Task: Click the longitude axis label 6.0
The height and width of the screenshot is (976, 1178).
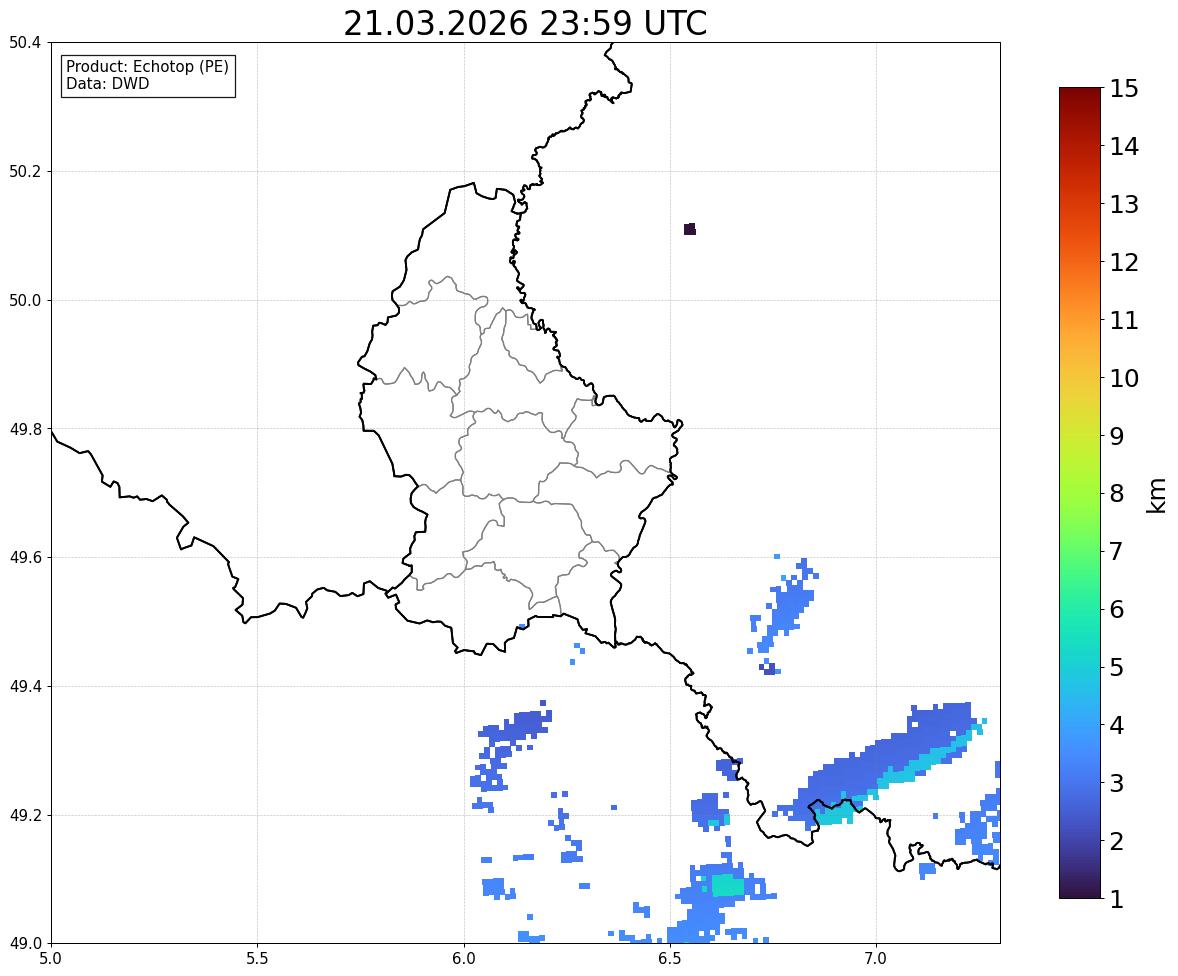Action: [464, 959]
